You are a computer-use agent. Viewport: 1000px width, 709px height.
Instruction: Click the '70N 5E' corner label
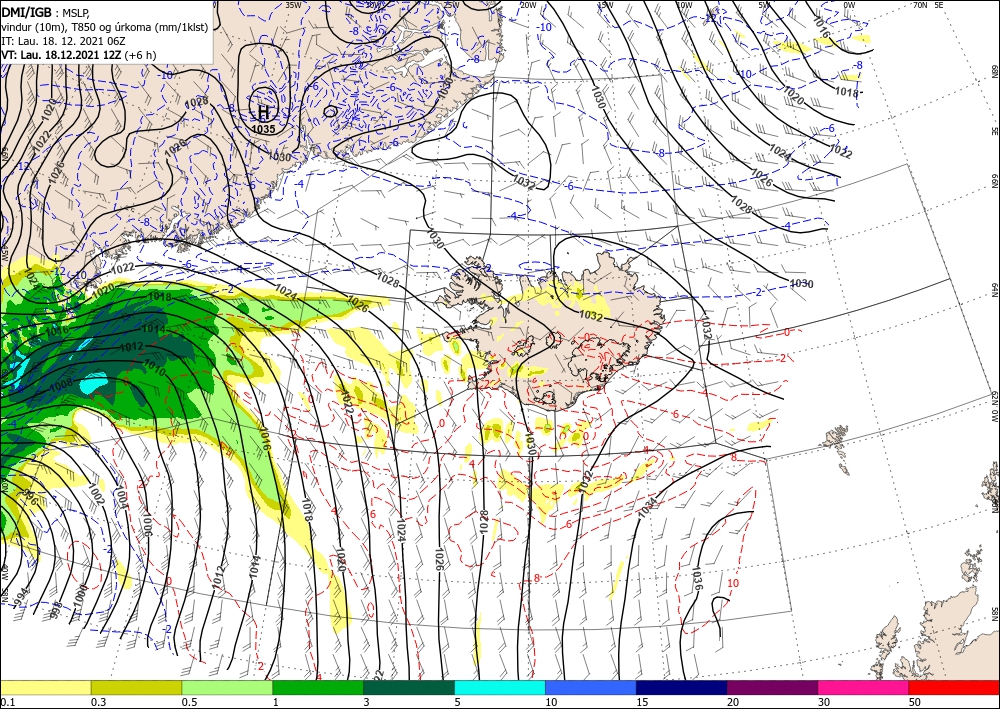coord(929,5)
